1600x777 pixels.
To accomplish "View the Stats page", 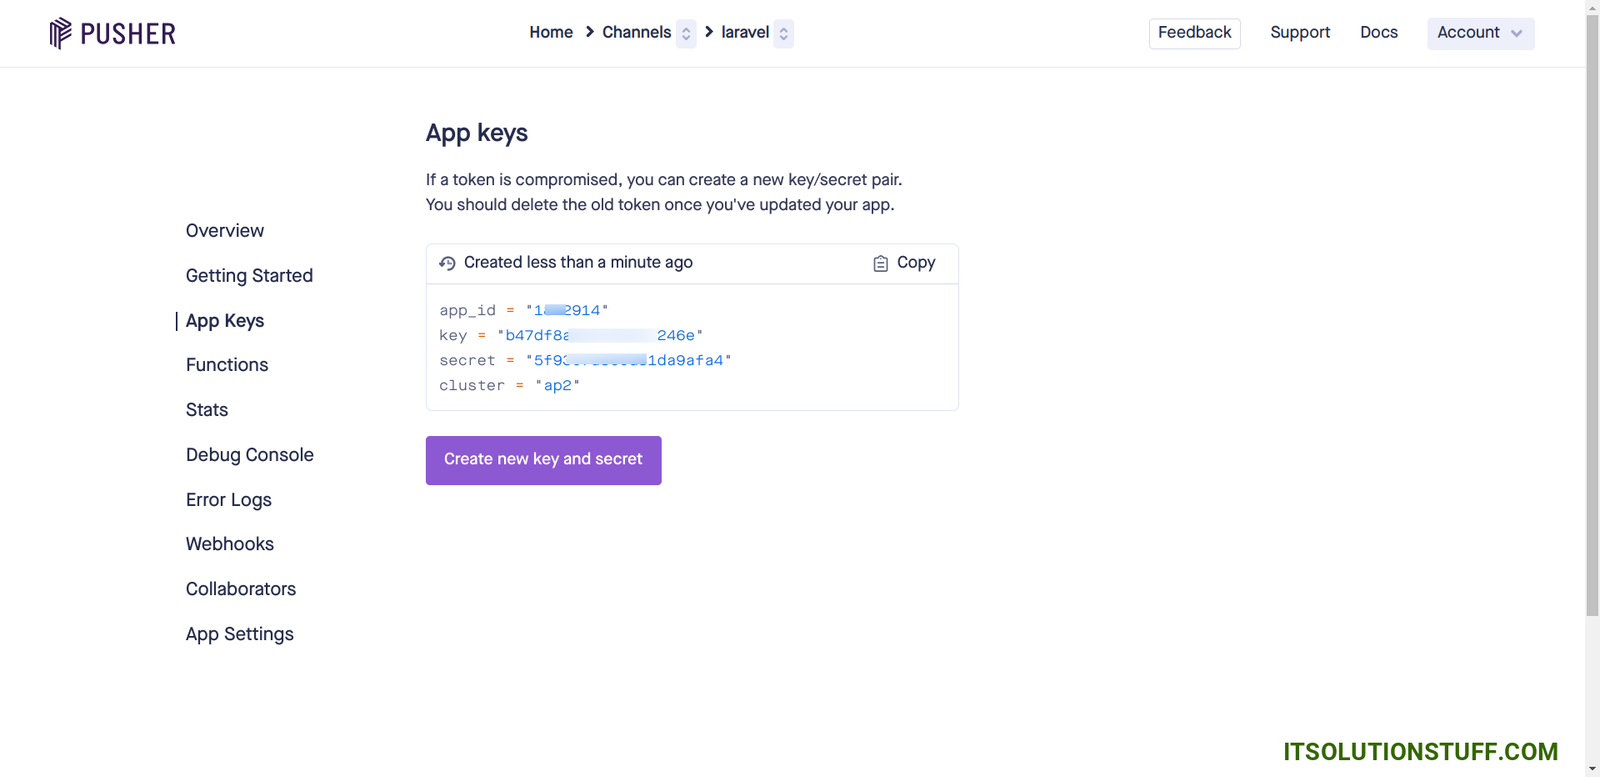I will (x=207, y=410).
